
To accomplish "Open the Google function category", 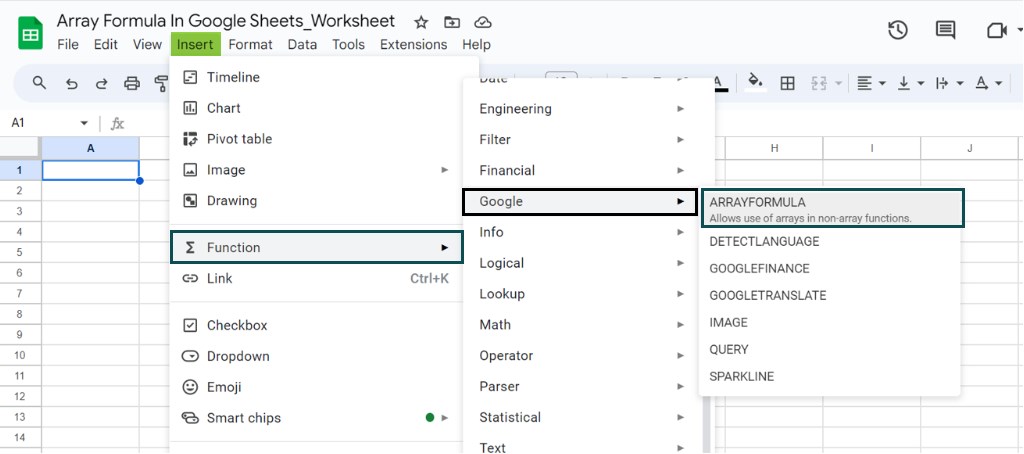I will (x=581, y=201).
